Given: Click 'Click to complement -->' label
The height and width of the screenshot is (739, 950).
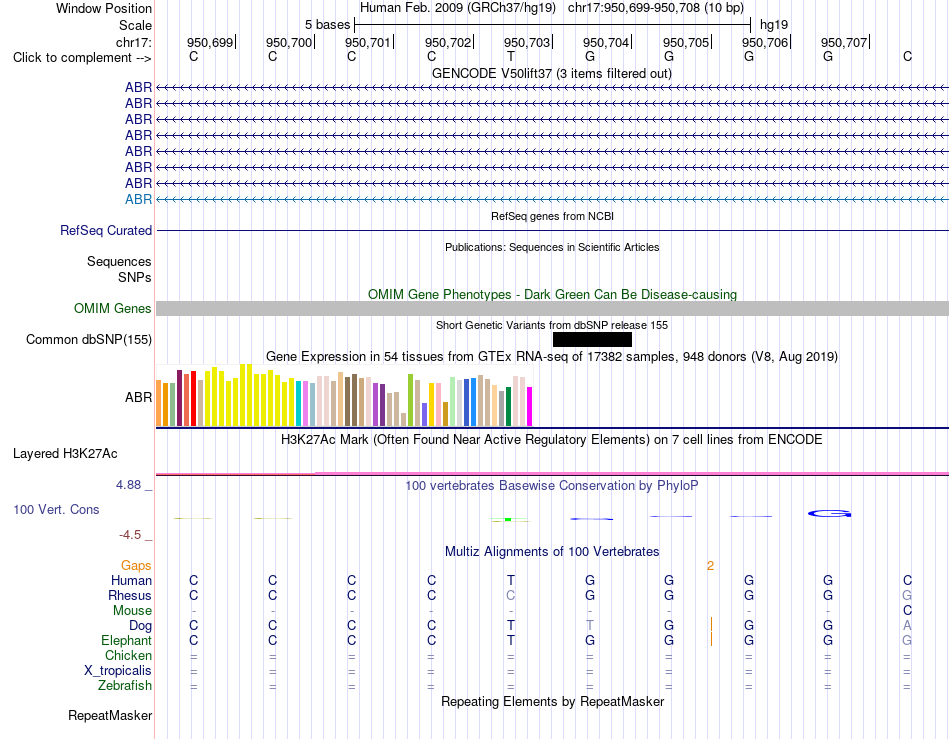Looking at the screenshot, I should point(82,58).
